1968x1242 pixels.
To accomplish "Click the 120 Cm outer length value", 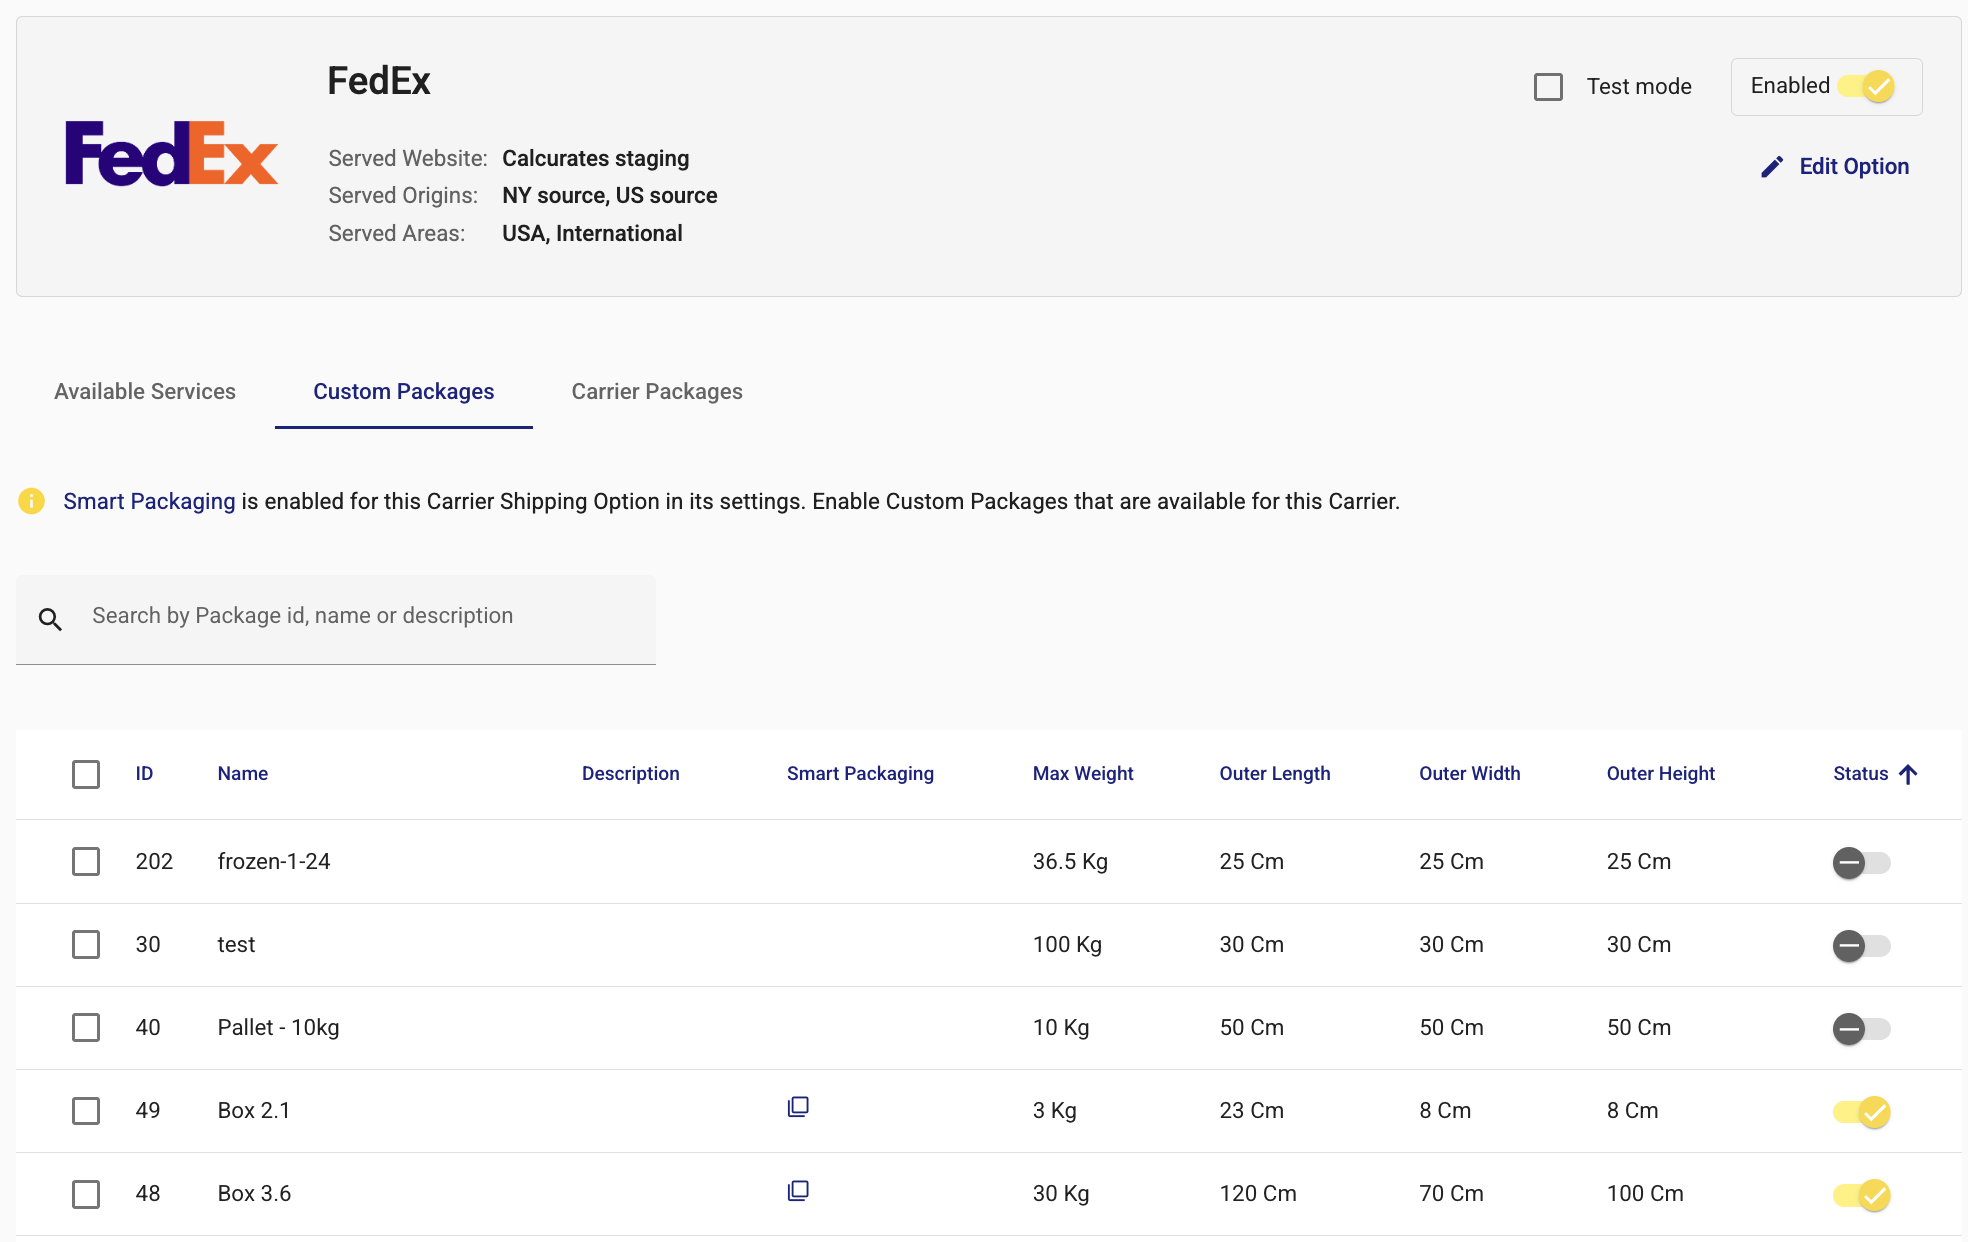I will (x=1258, y=1194).
